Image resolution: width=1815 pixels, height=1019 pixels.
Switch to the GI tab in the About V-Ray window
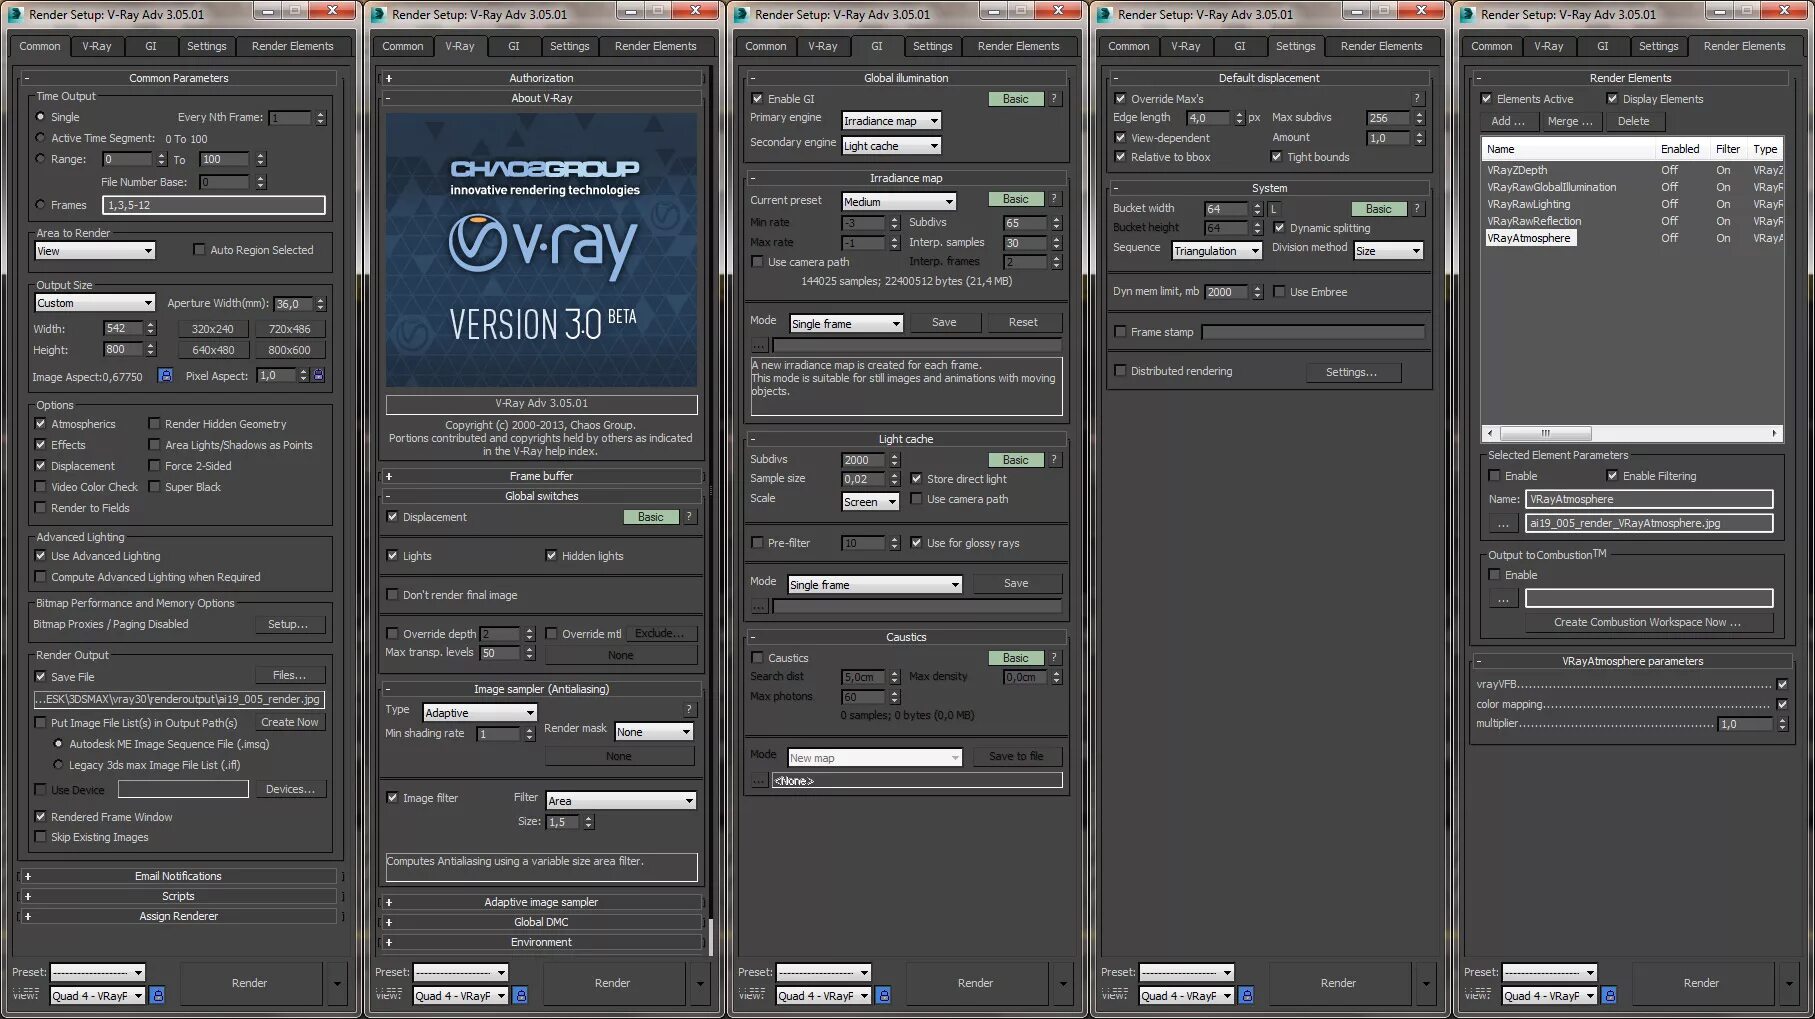(514, 46)
